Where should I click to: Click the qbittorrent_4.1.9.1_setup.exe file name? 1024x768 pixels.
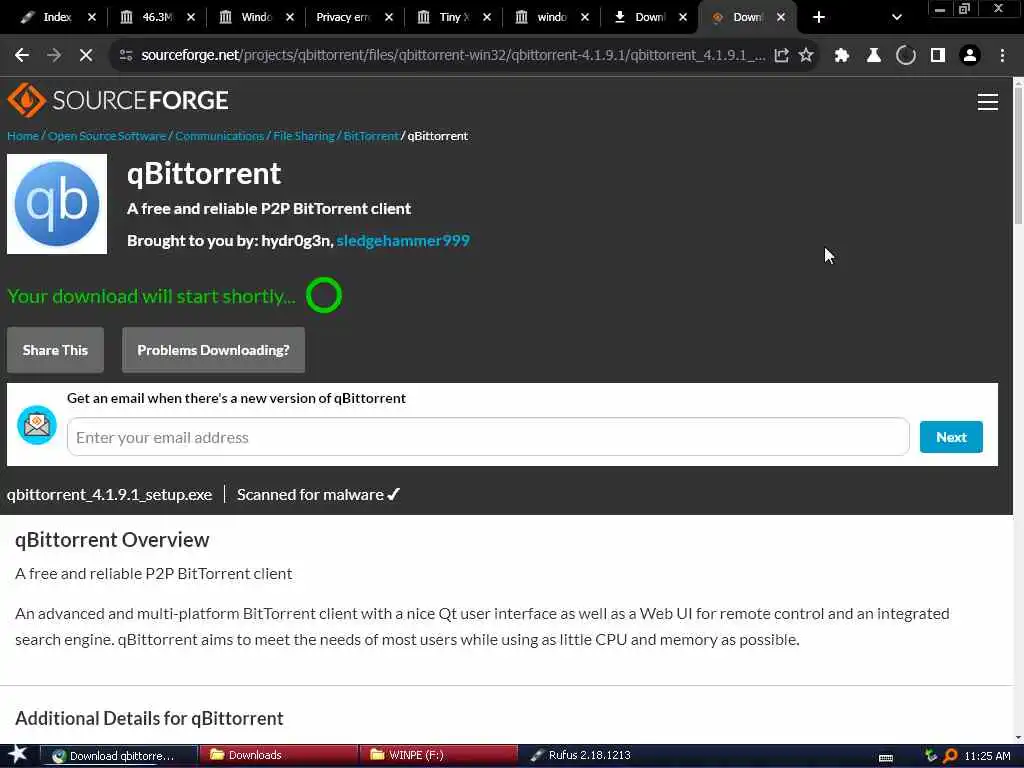(x=110, y=494)
